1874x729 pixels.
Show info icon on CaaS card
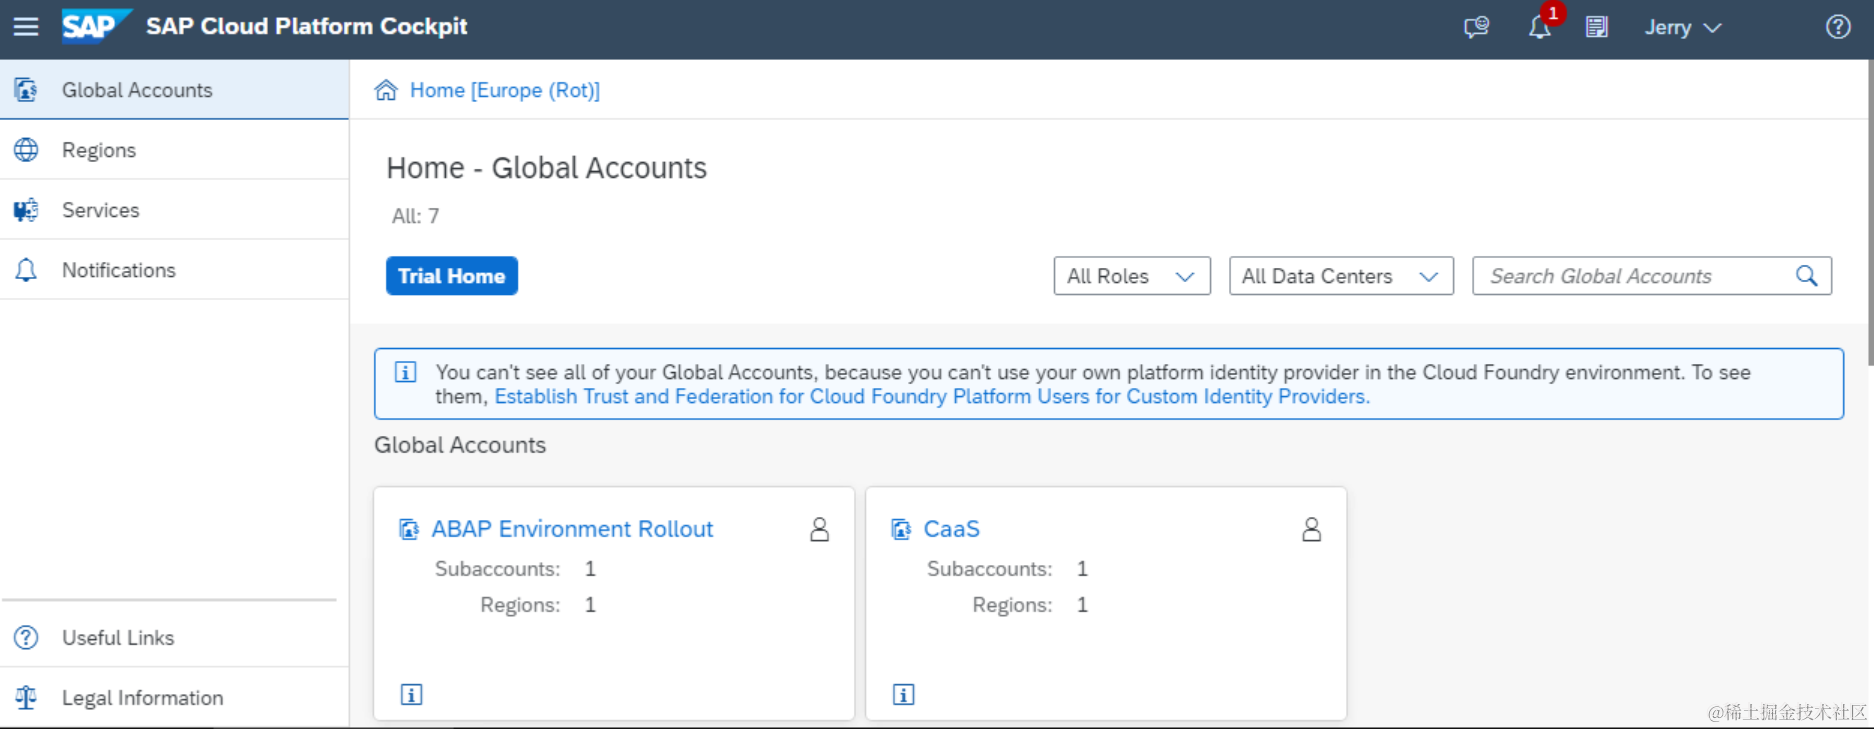point(903,694)
